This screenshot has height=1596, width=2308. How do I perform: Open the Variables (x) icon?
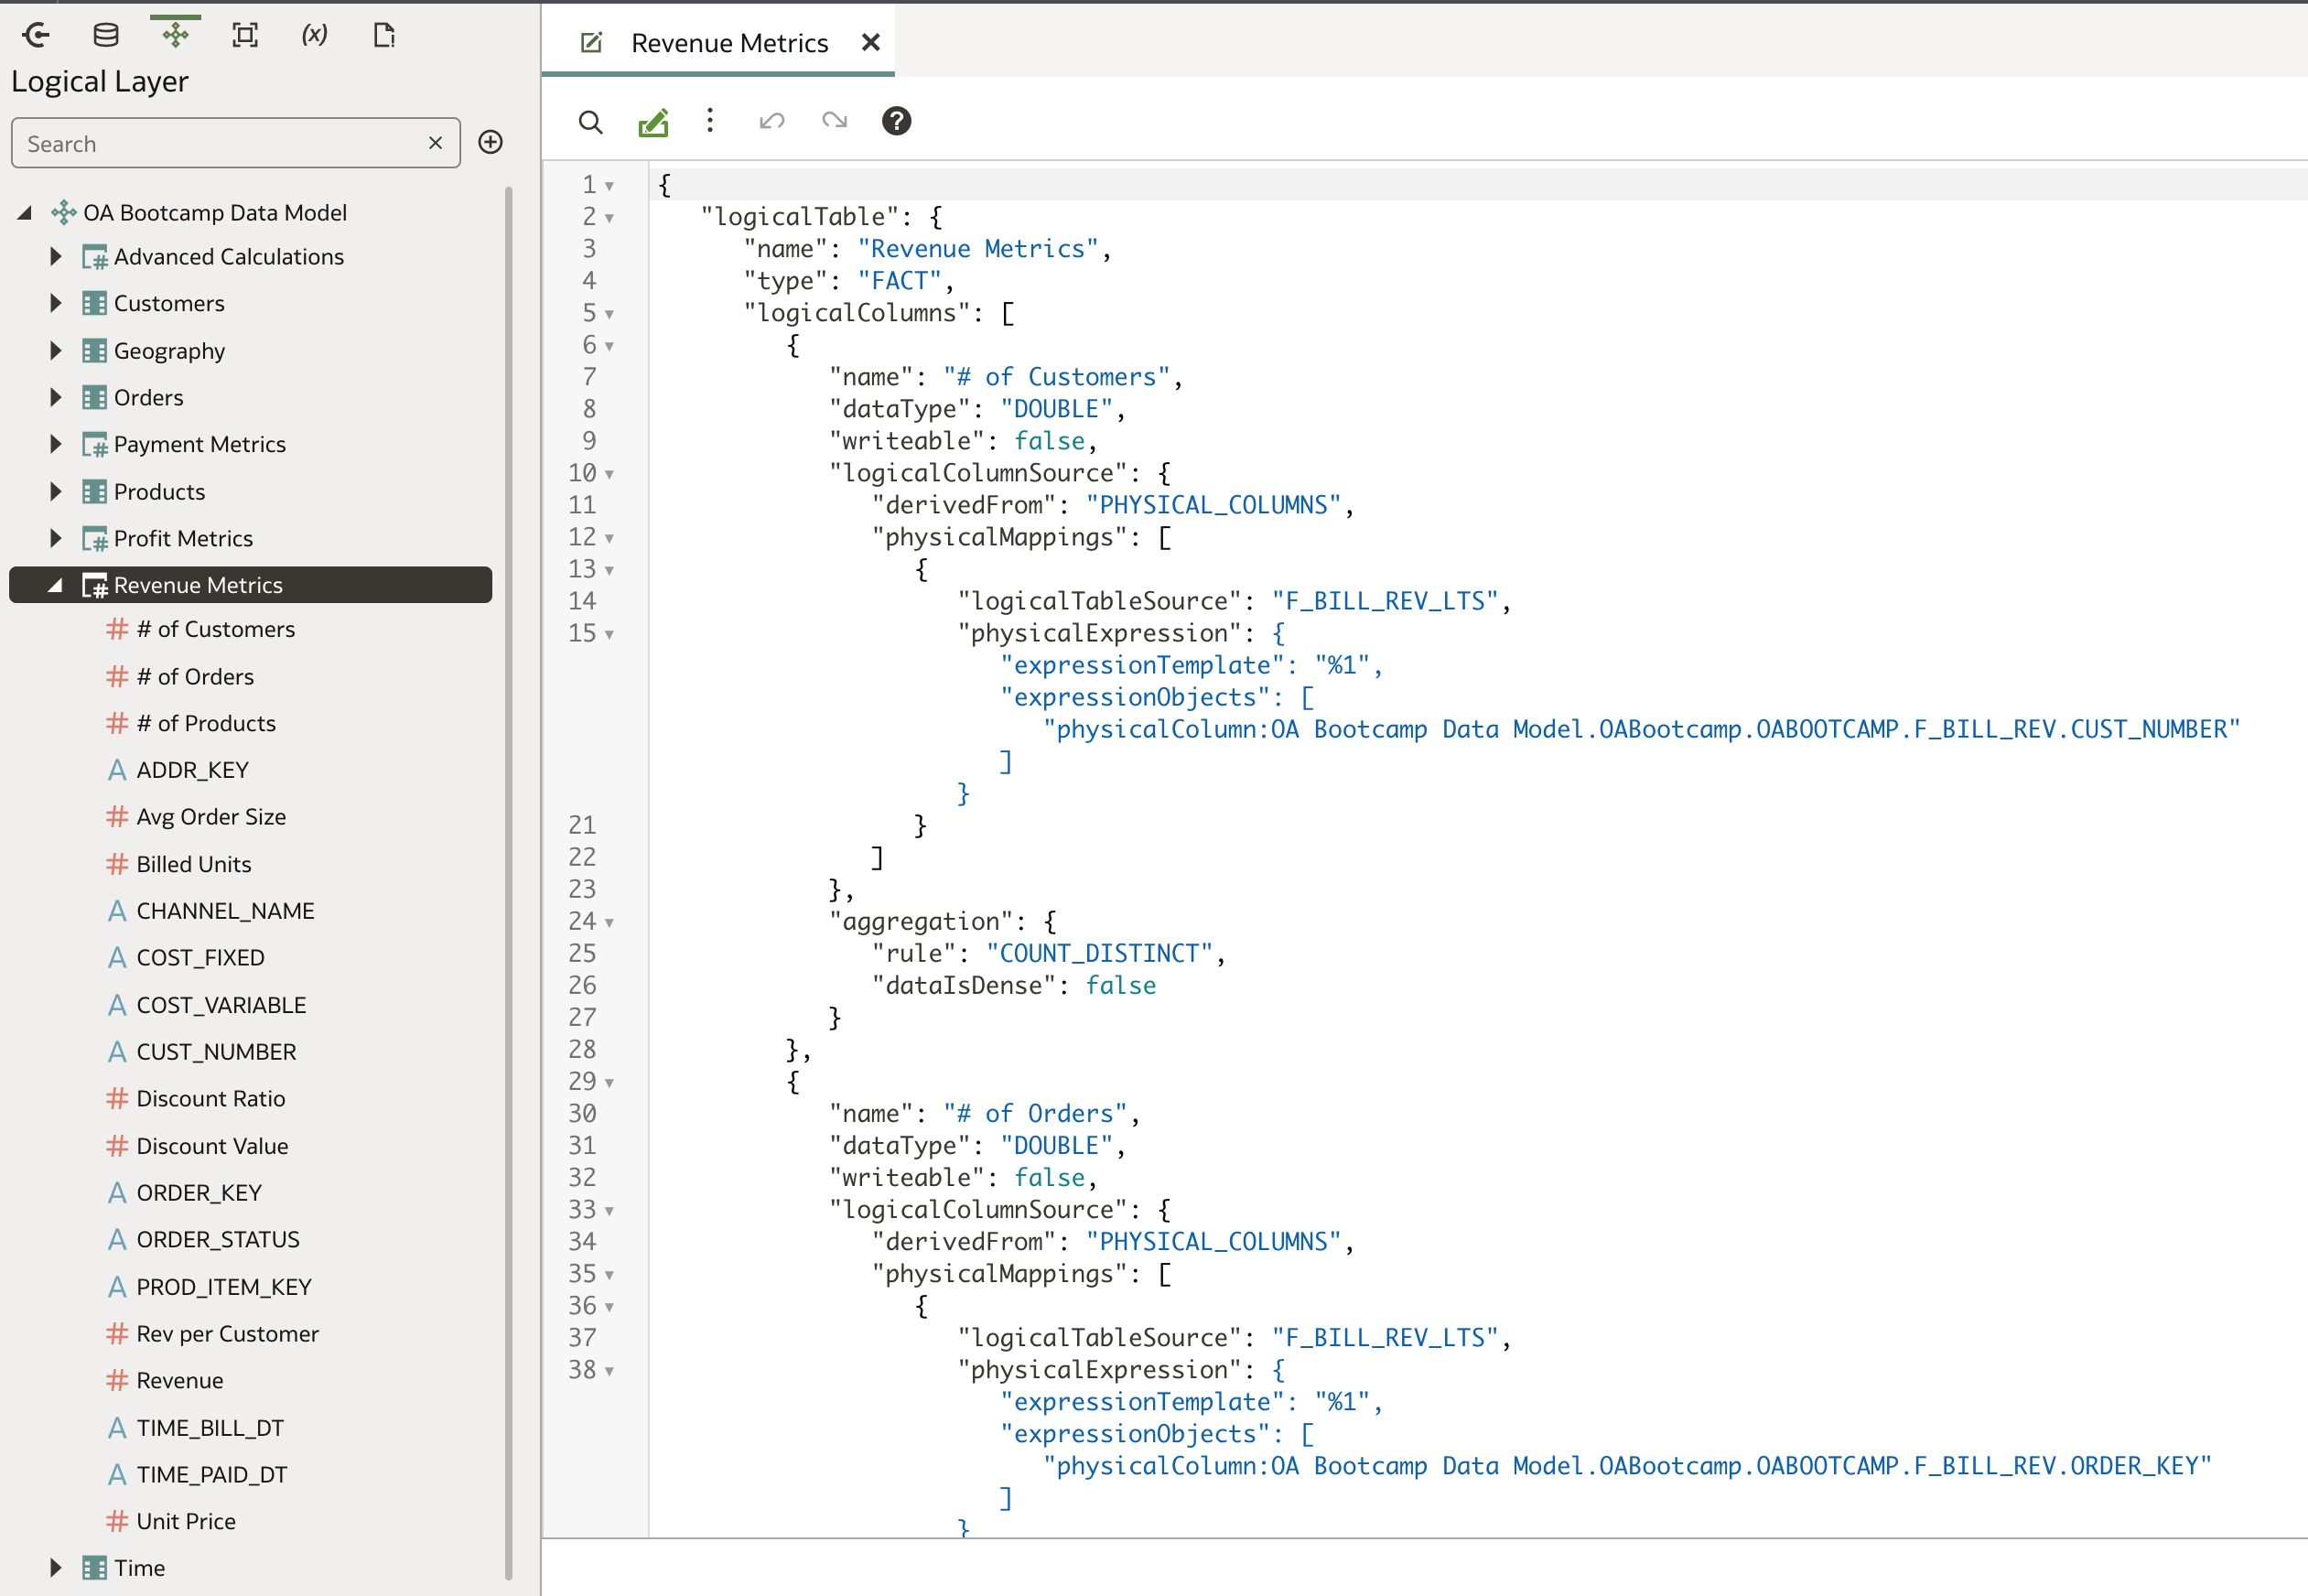(314, 35)
